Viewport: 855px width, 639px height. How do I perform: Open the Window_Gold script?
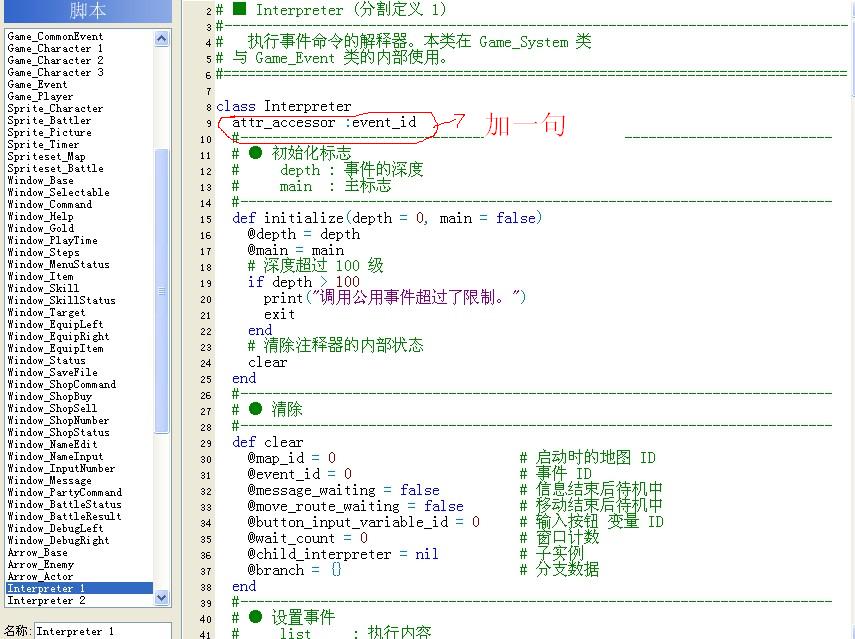pyautogui.click(x=40, y=228)
